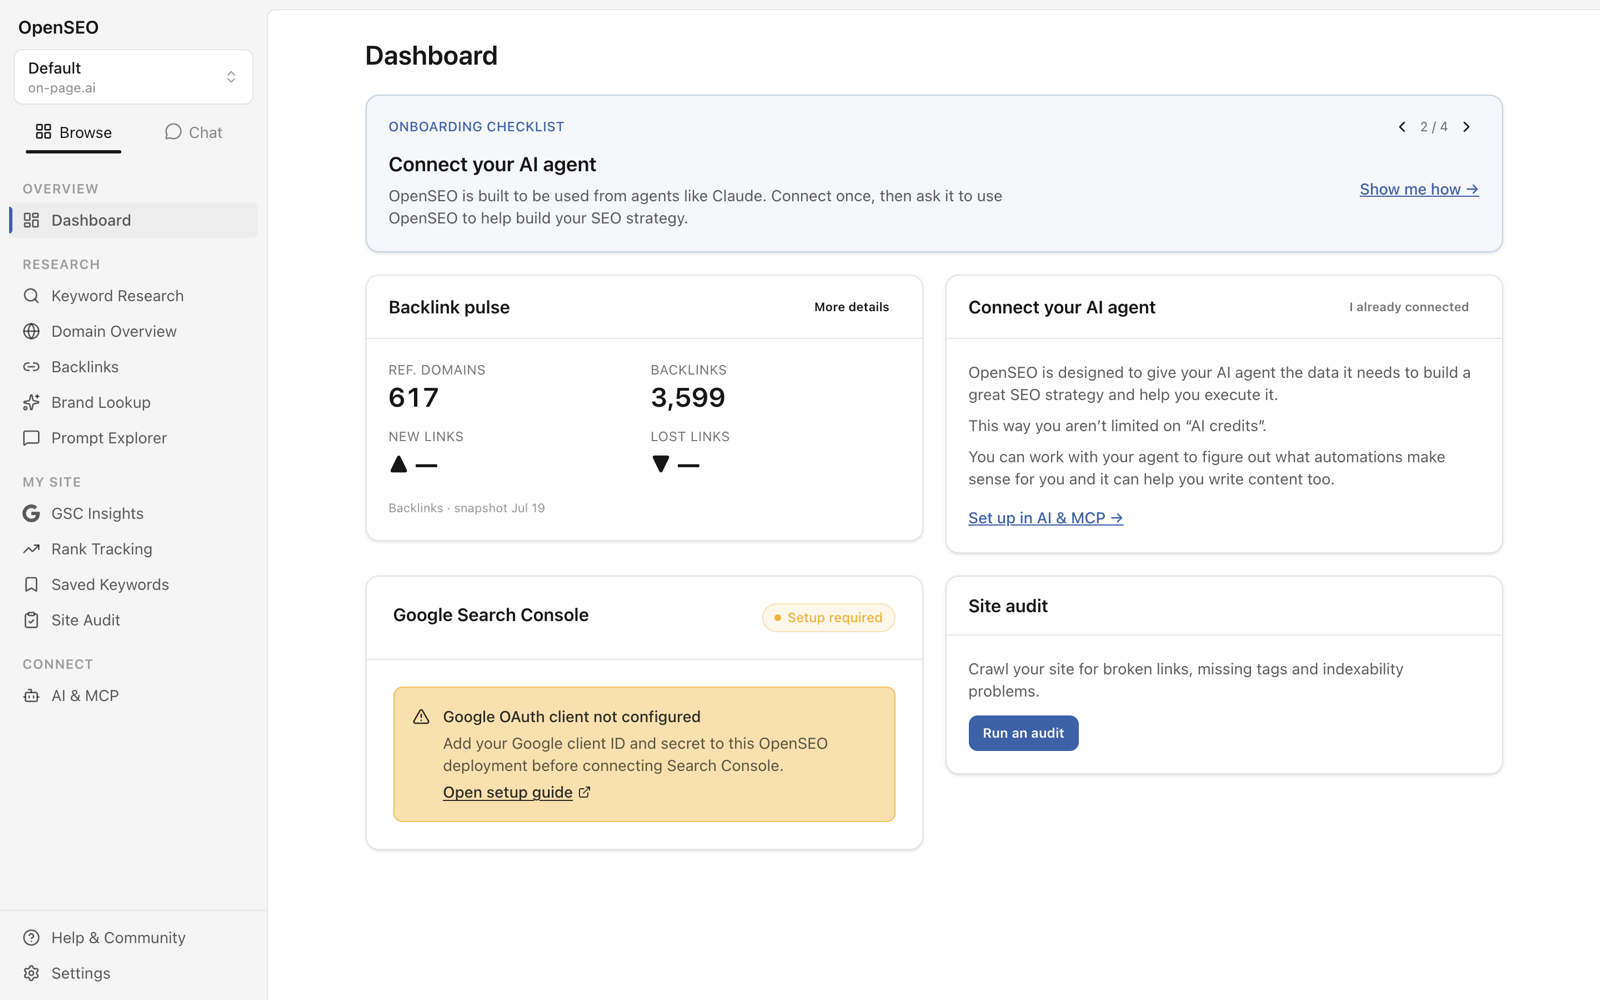The width and height of the screenshot is (1600, 1000).
Task: Open the Default project switcher dropdown
Action: pos(133,77)
